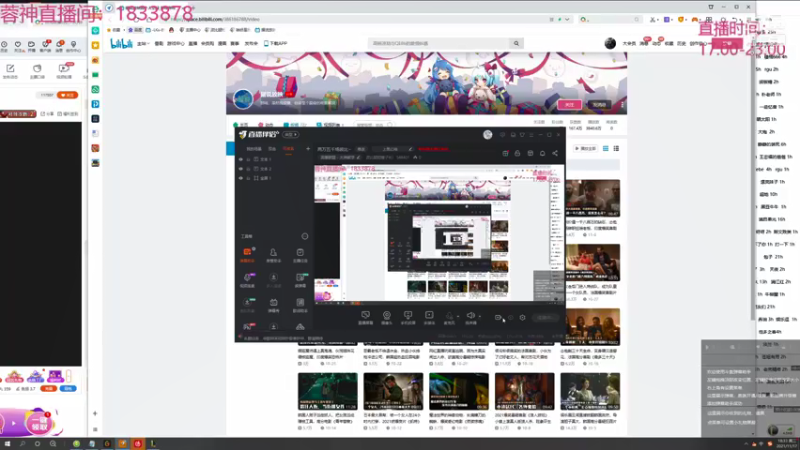Click the dark message button beside follow button
The height and width of the screenshot is (450, 800).
599,105
